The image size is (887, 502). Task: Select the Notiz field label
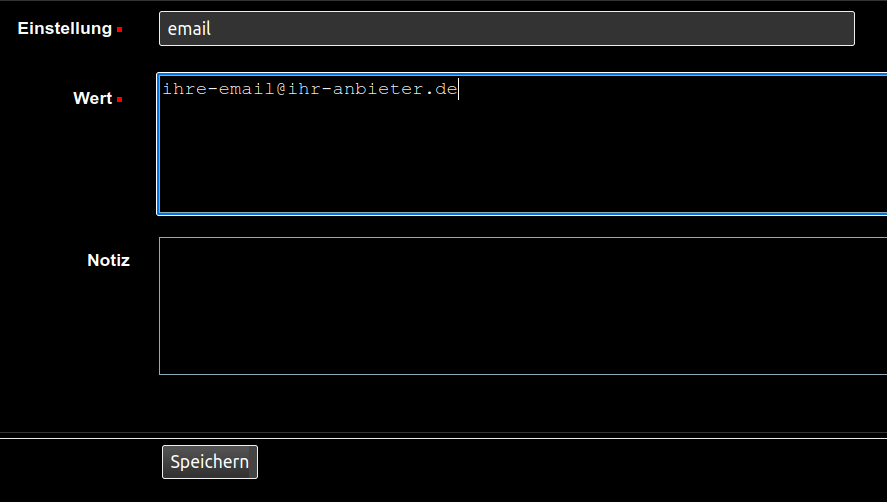(109, 260)
